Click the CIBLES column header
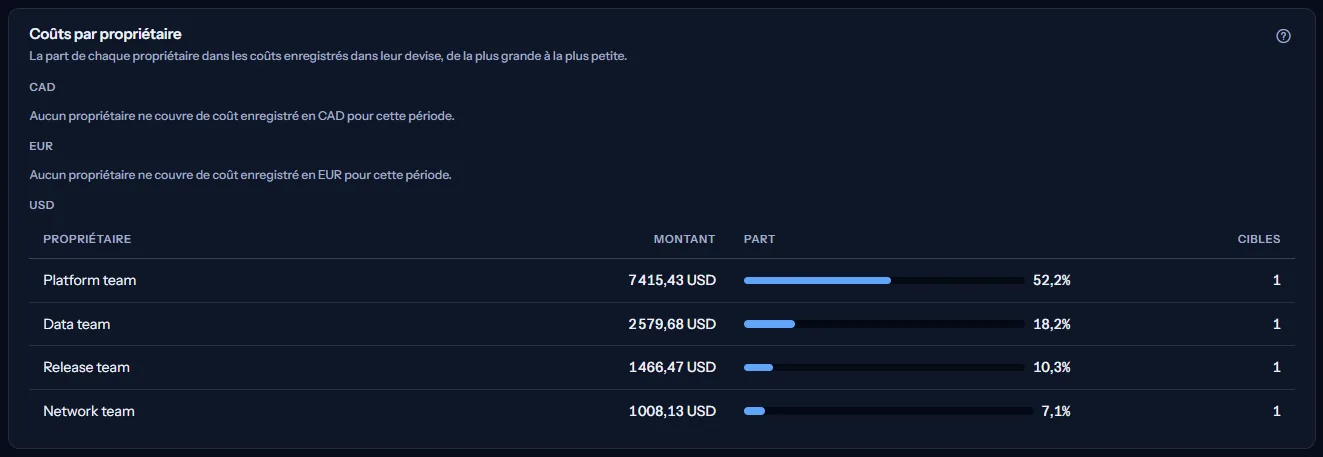 coord(1259,239)
